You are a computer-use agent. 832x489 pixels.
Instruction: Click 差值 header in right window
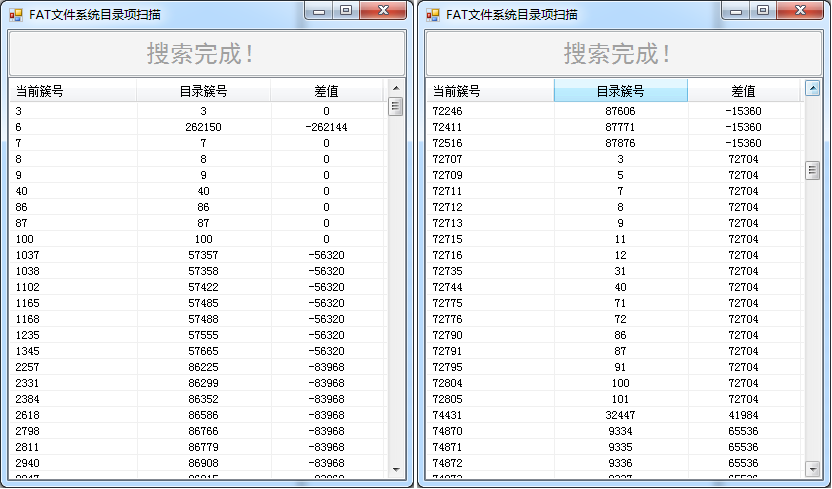[743, 91]
